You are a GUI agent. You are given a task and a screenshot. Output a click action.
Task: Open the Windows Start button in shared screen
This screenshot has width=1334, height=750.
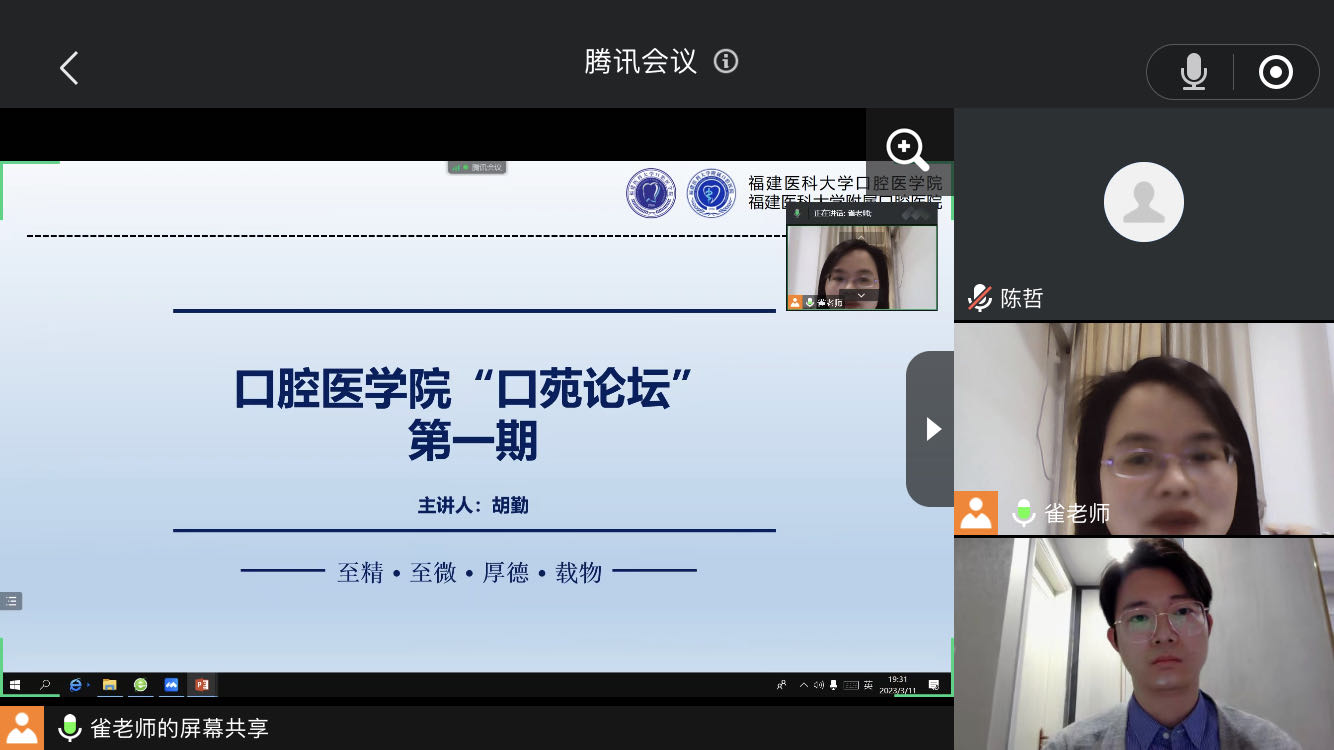point(15,685)
